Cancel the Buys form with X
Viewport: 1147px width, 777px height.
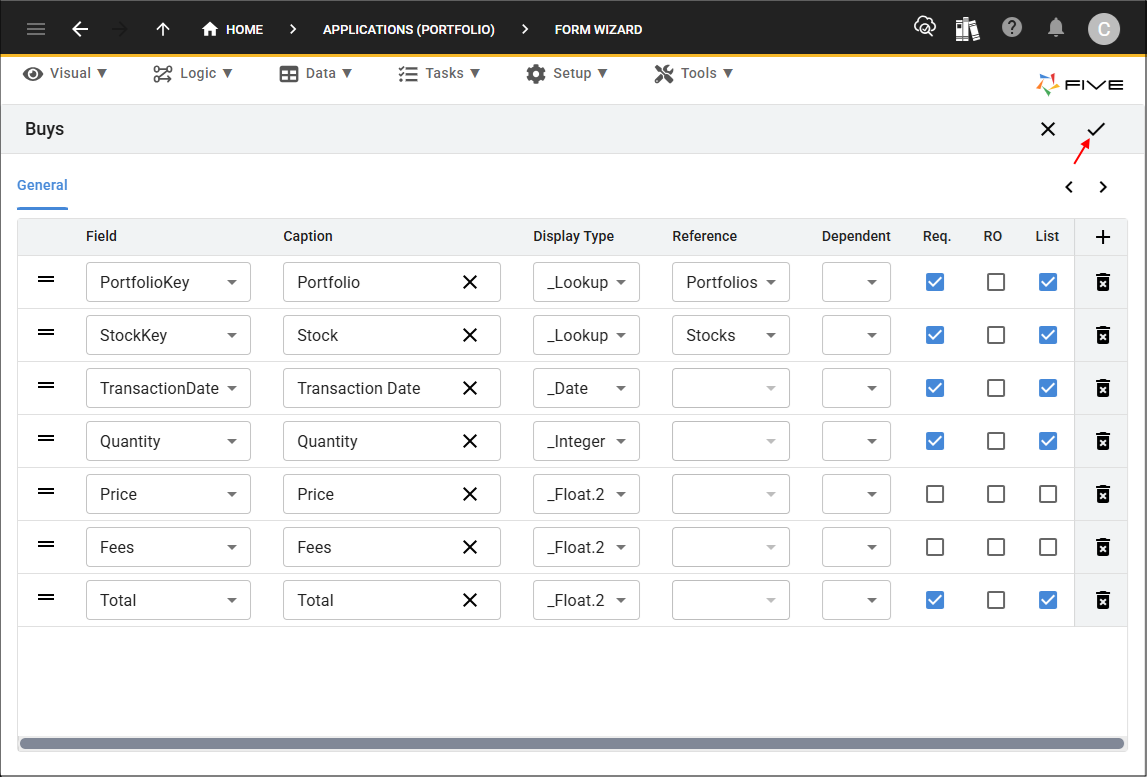click(x=1048, y=129)
